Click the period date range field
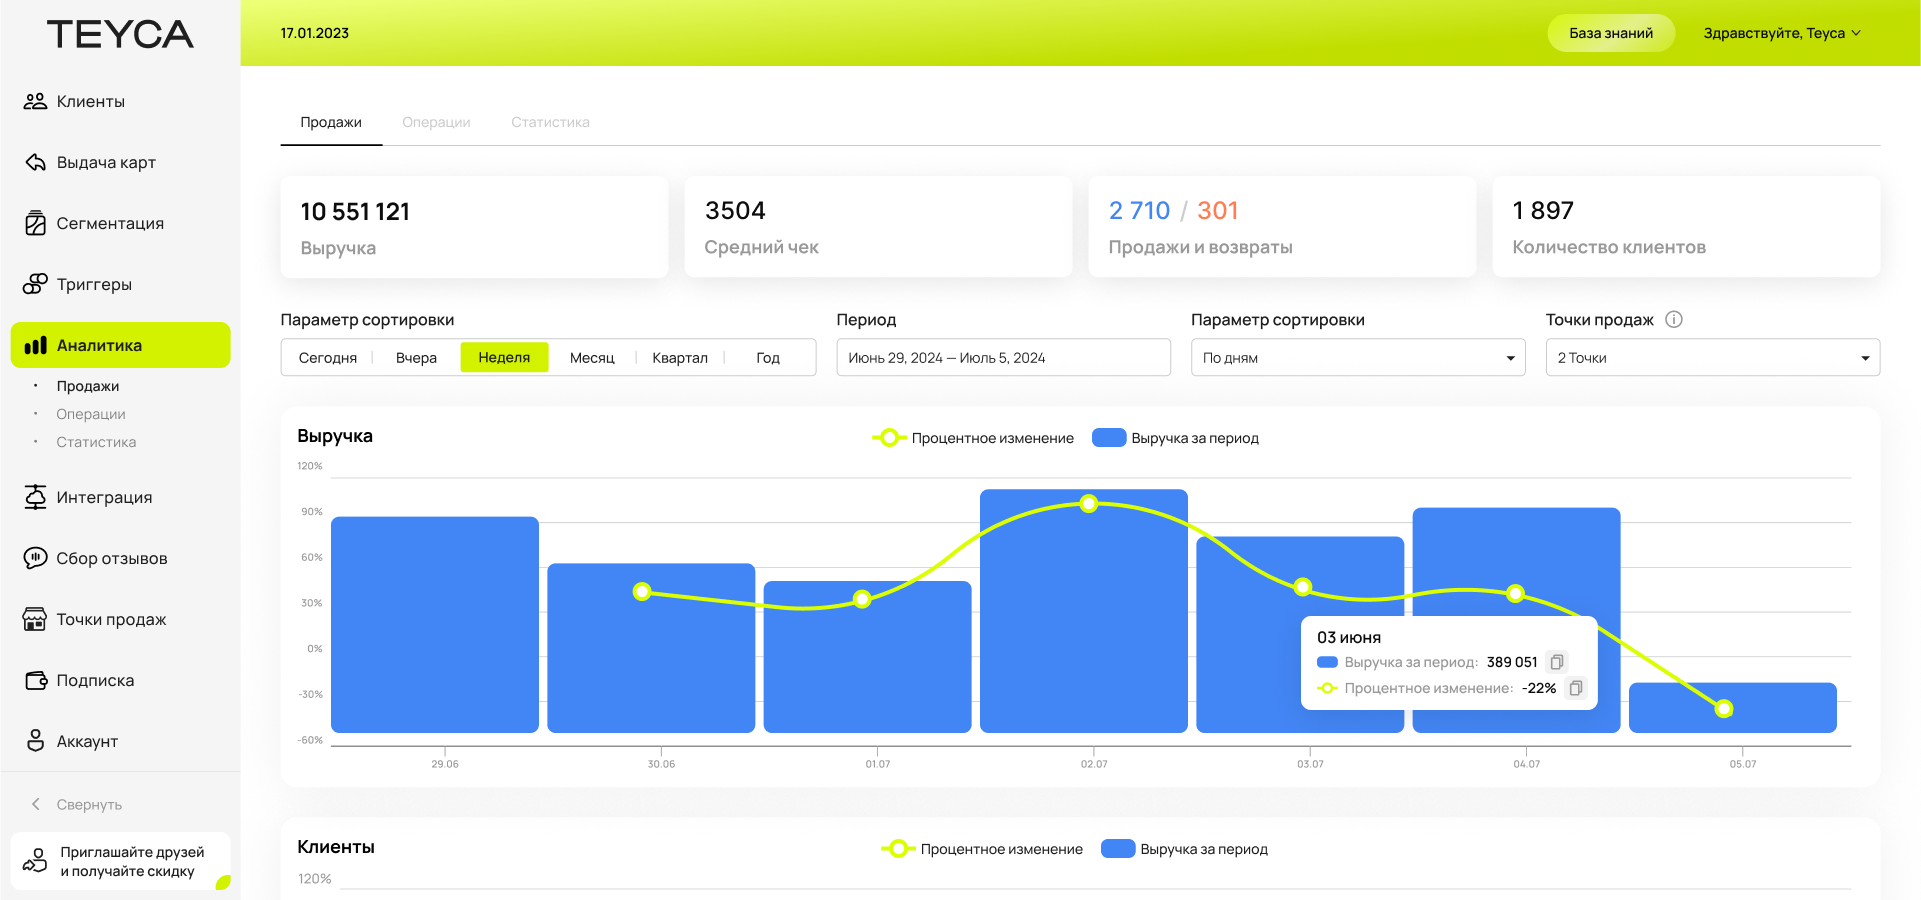 1003,358
